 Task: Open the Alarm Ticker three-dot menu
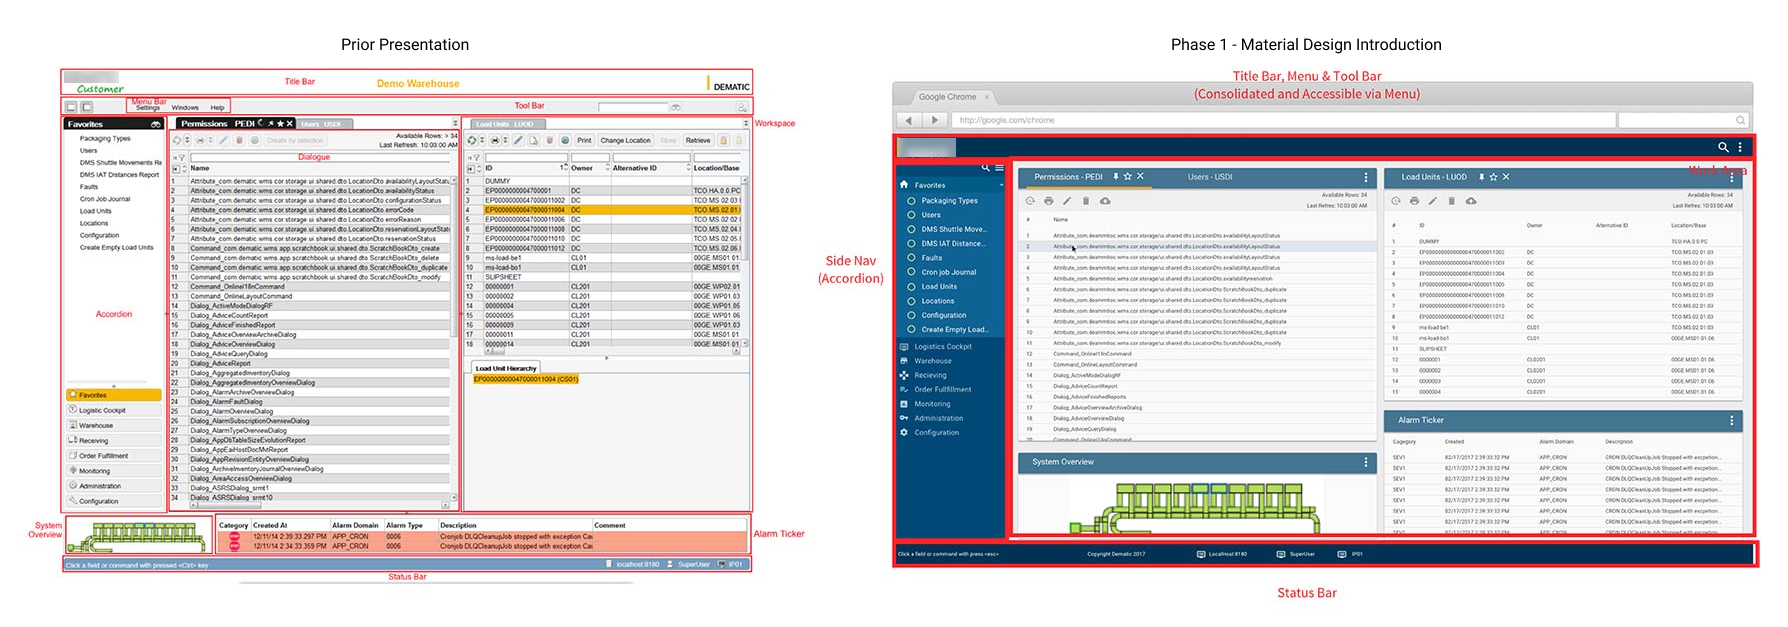tap(1732, 421)
